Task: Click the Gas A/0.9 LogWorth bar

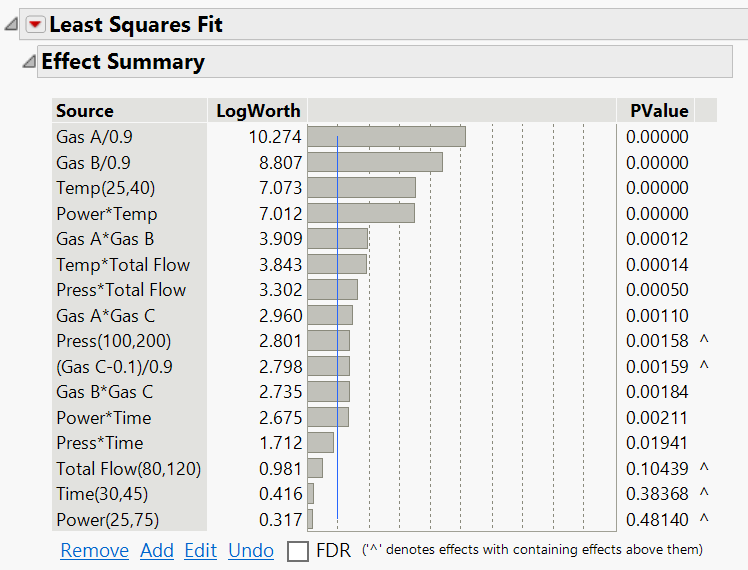Action: (386, 137)
